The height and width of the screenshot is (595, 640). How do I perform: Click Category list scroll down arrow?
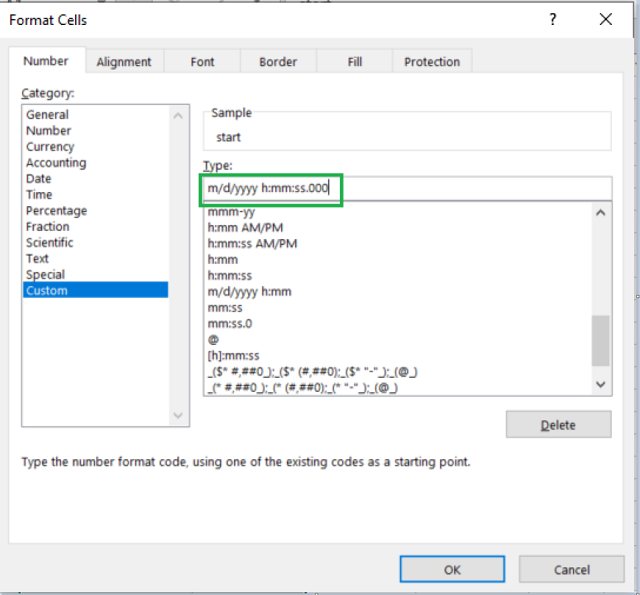[178, 415]
